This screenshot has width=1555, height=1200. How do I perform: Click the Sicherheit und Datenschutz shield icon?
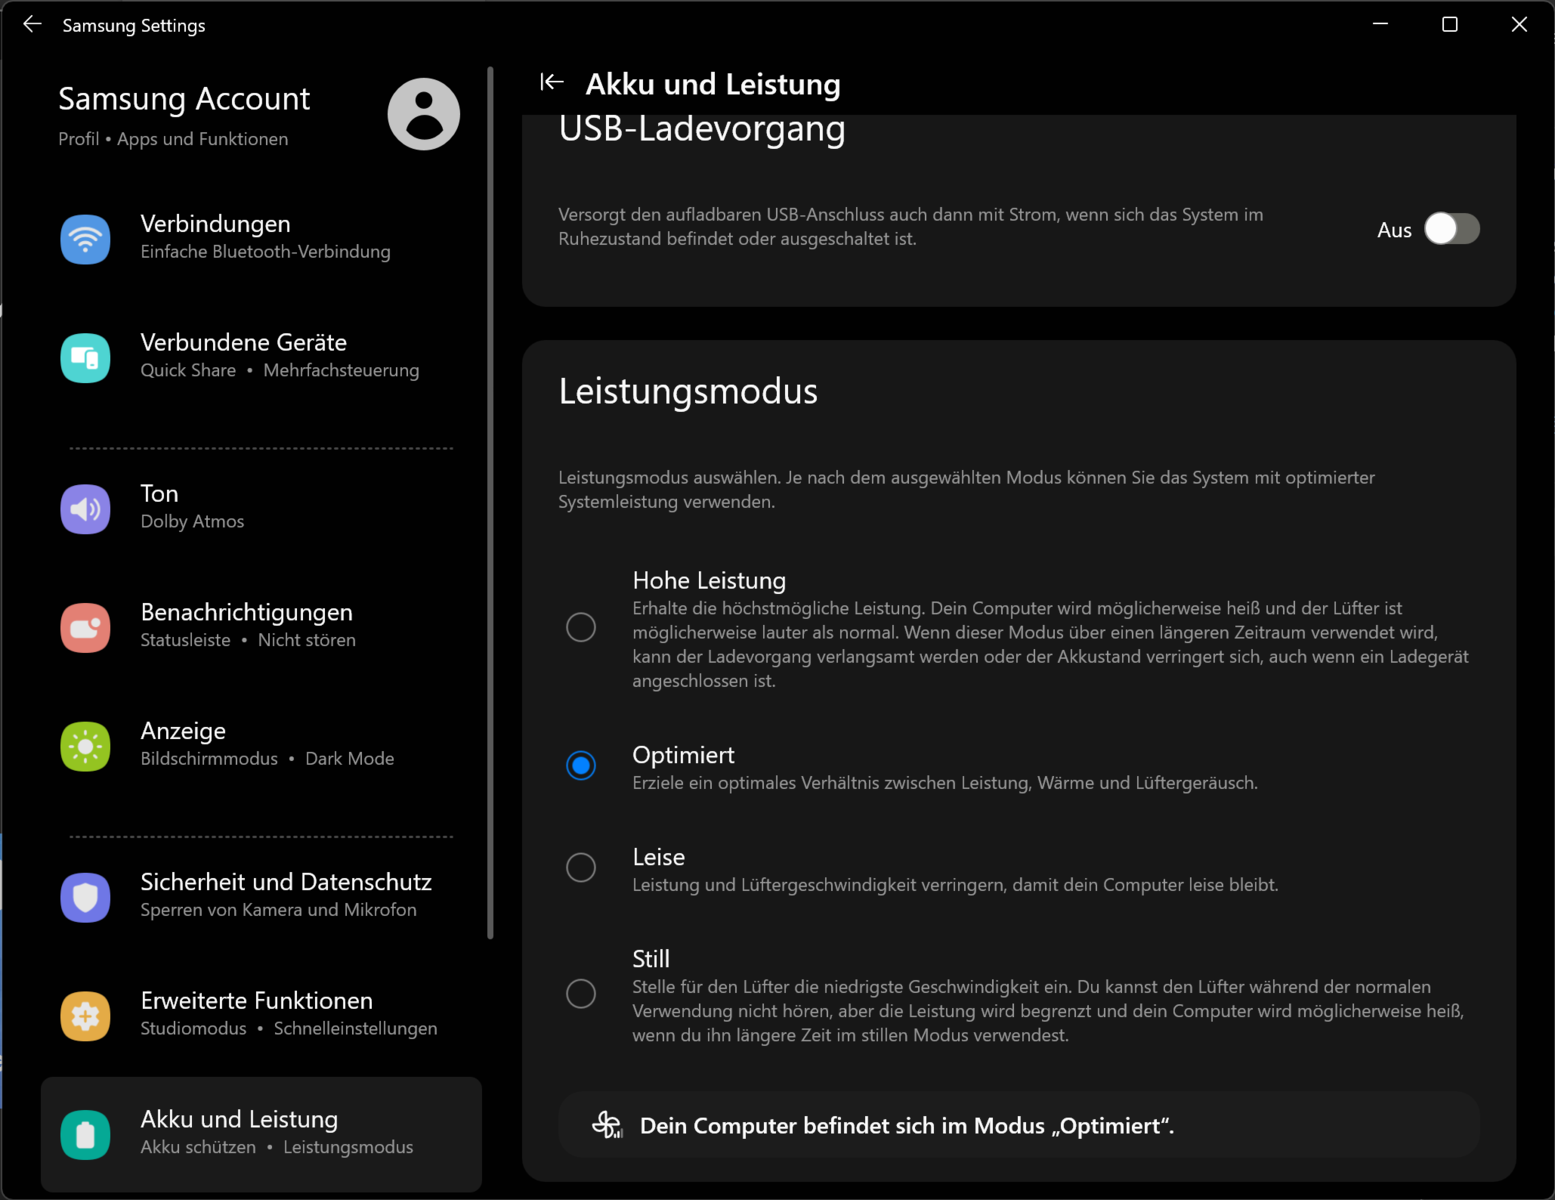[x=86, y=898]
